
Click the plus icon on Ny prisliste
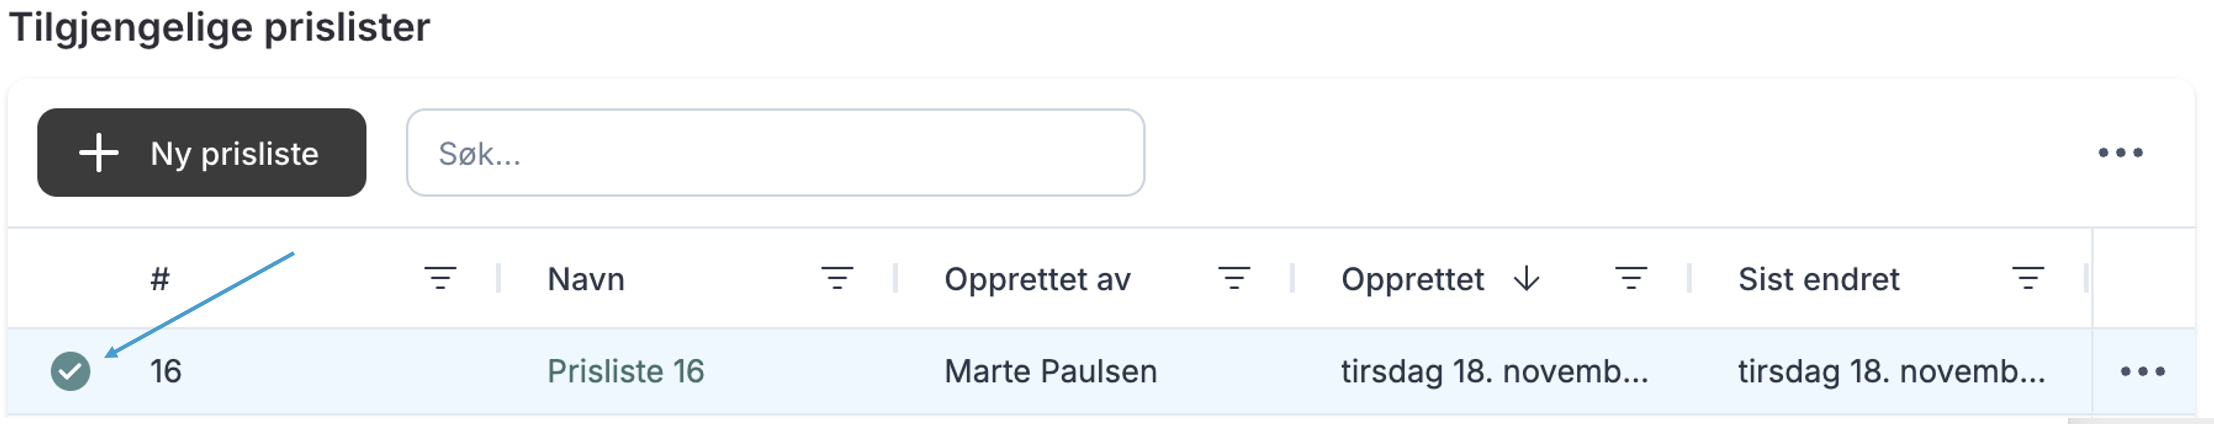(x=99, y=153)
